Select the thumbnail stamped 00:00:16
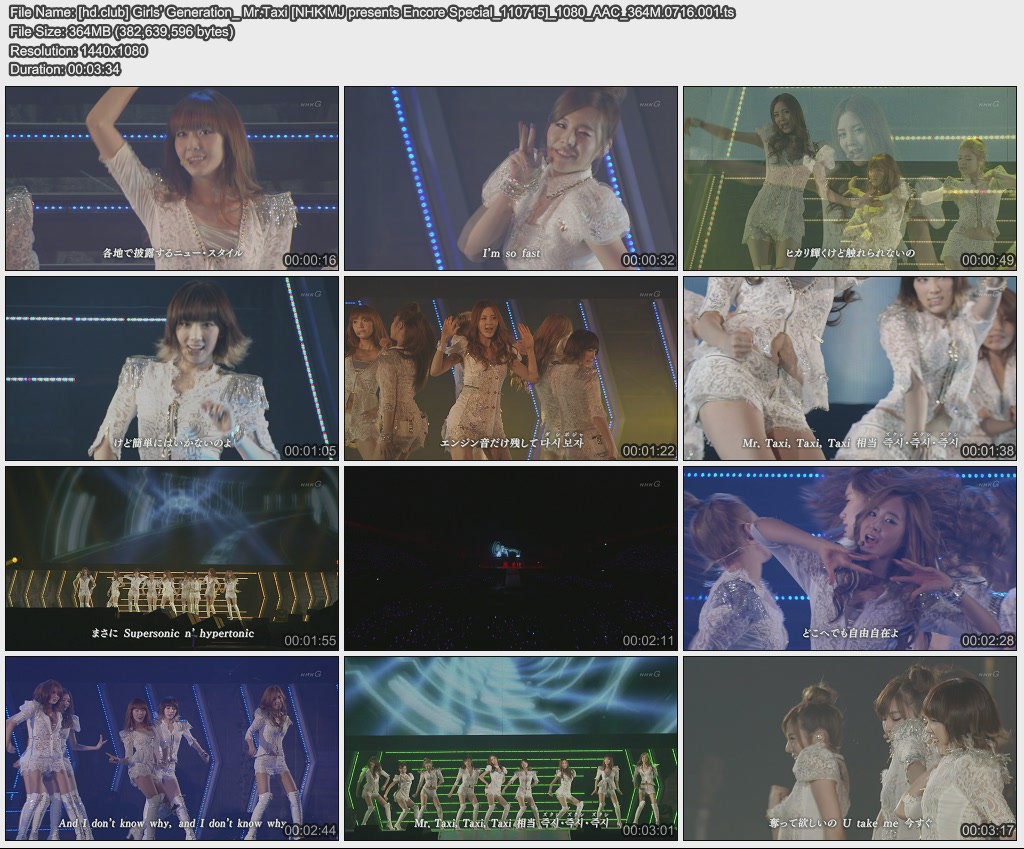Viewport: 1024px width, 849px height. tap(172, 178)
